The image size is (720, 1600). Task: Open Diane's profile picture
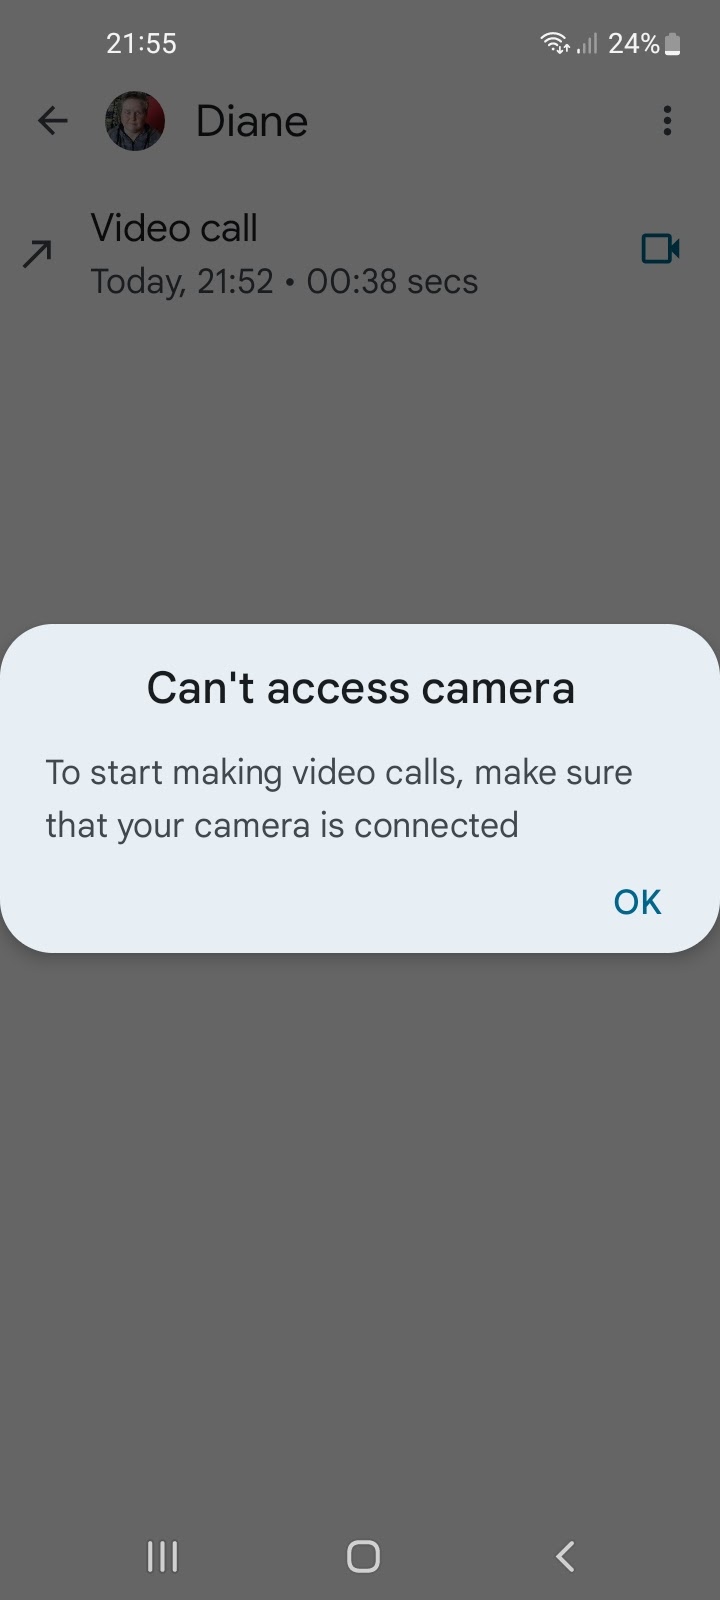pyautogui.click(x=135, y=121)
